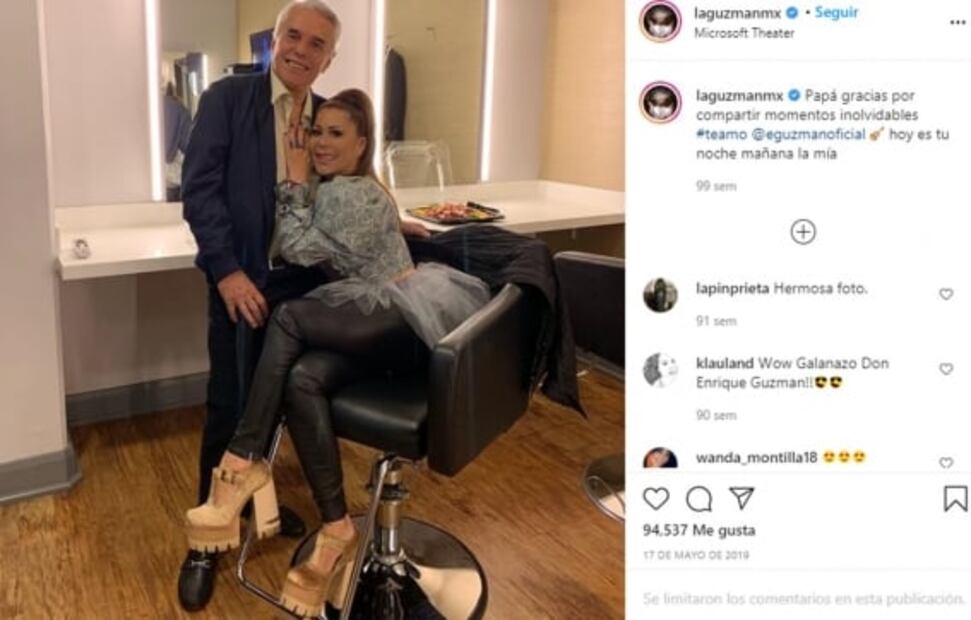
Task: Open wanda_montilla18 username link
Action: (x=756, y=458)
